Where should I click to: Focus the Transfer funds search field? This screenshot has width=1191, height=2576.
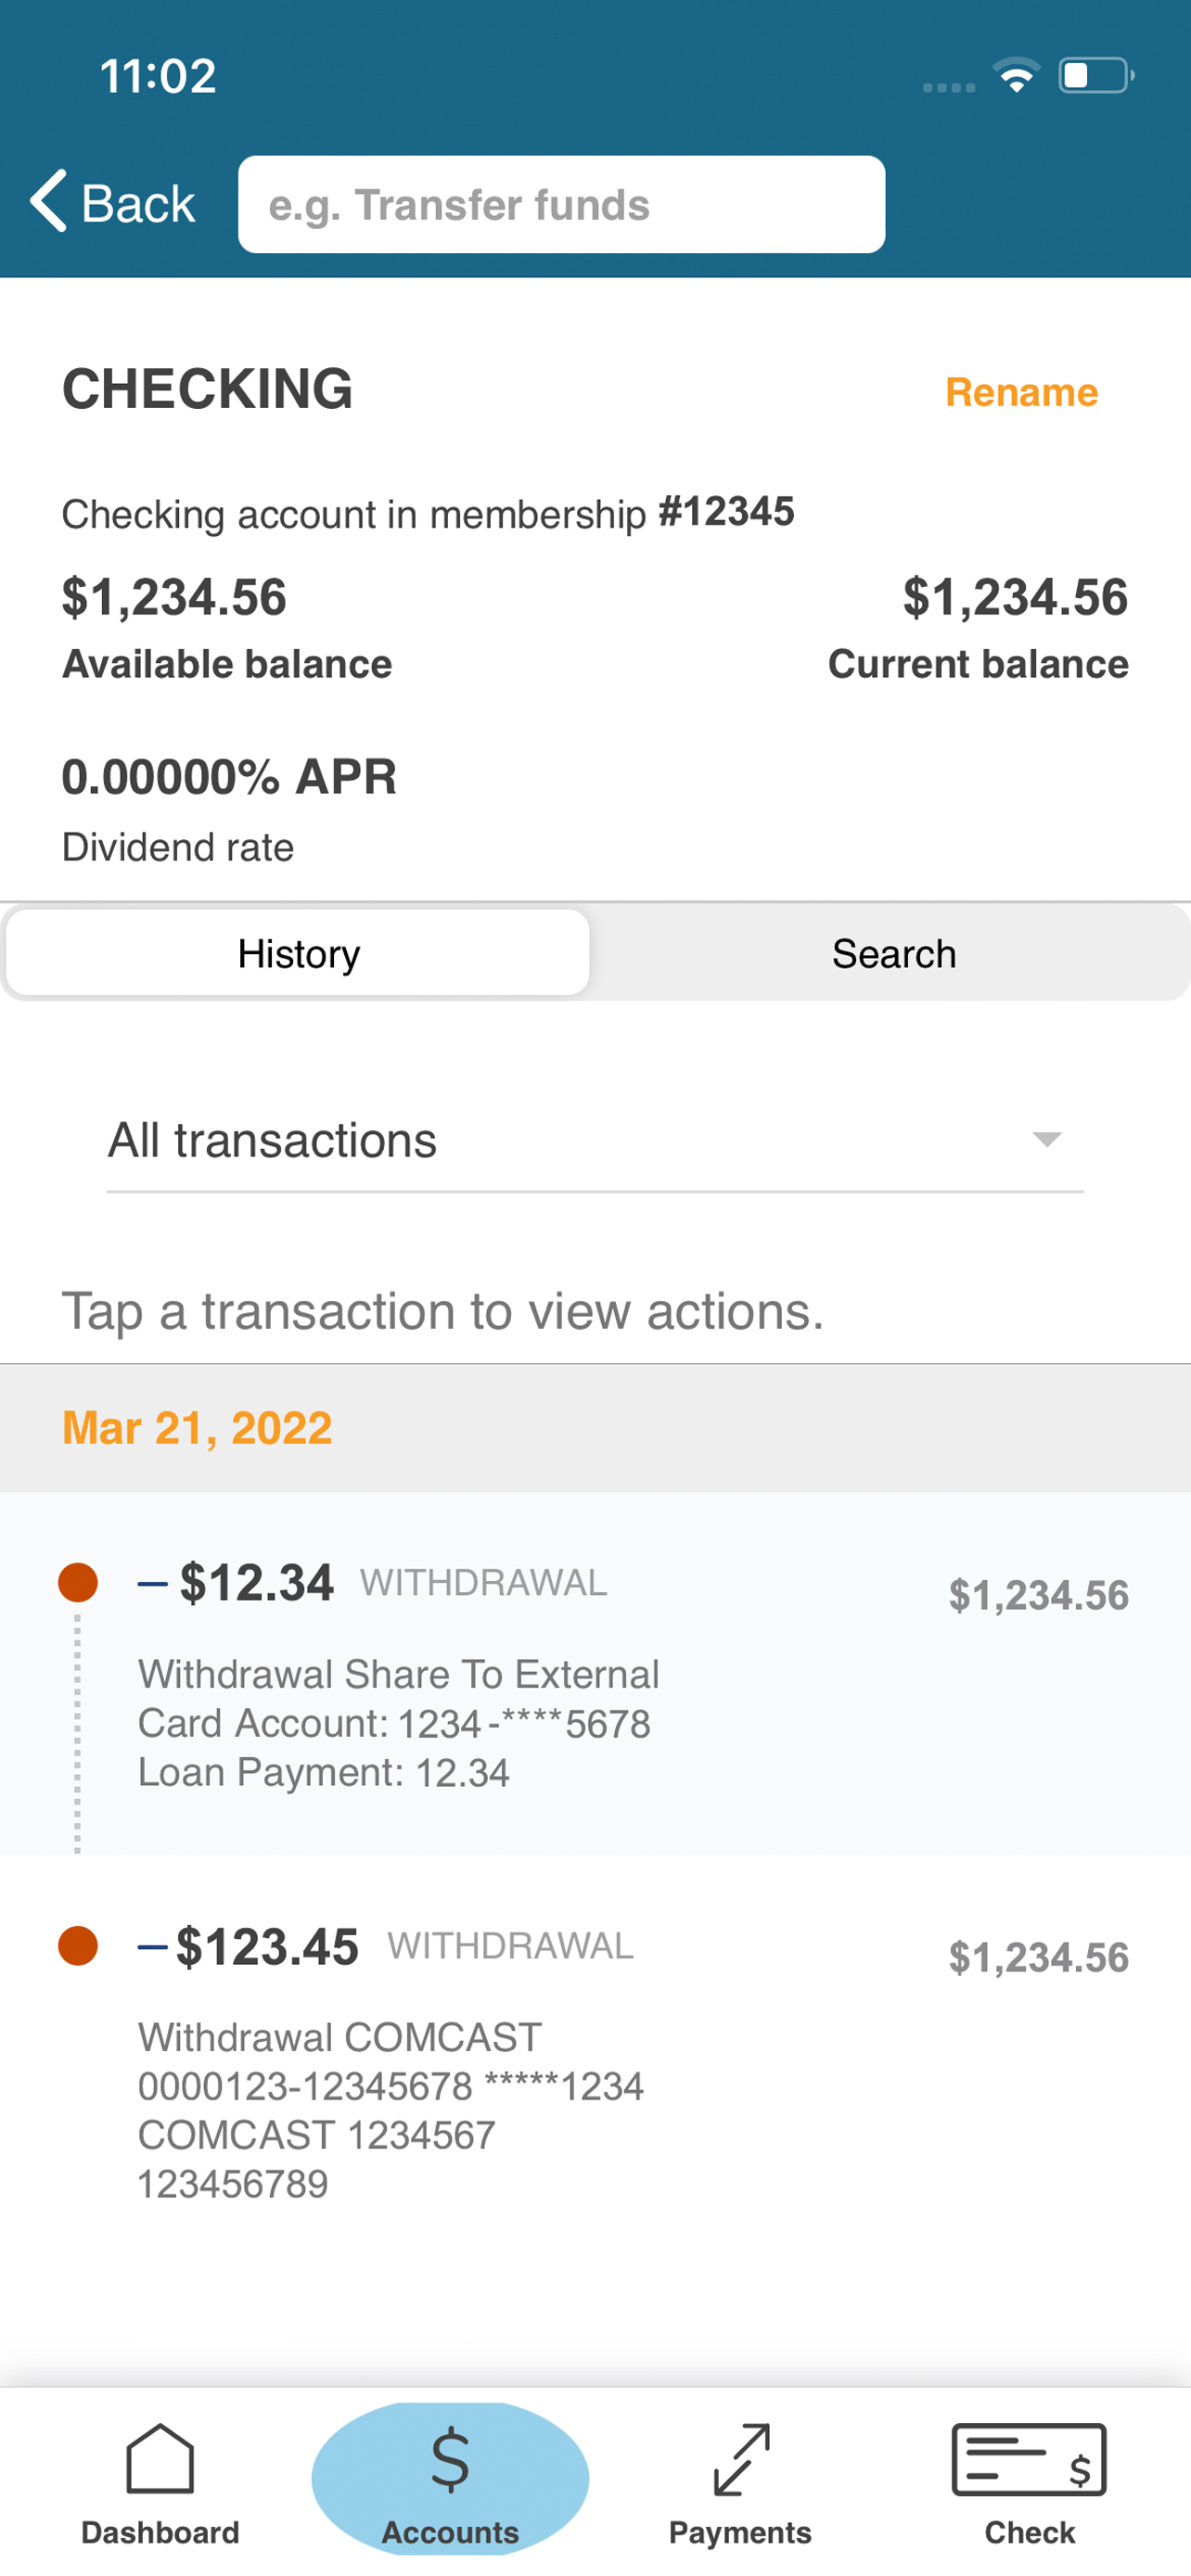561,204
